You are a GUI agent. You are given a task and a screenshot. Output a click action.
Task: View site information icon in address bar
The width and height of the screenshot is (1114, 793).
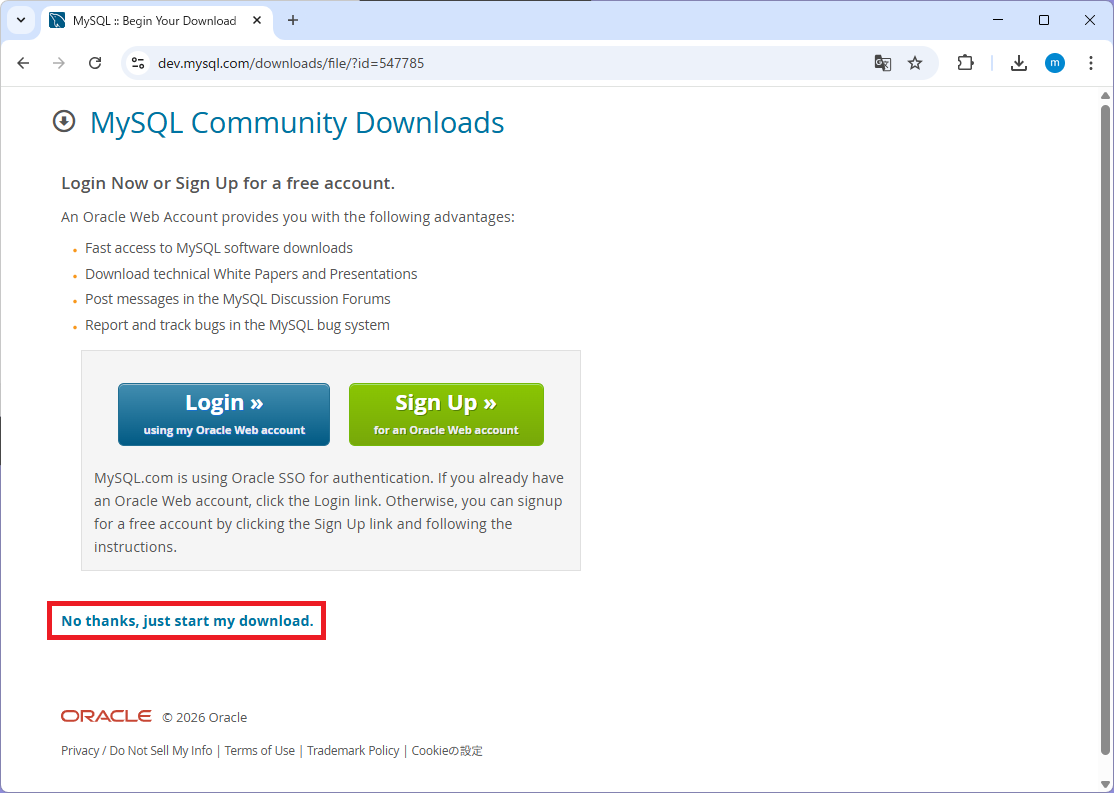point(136,62)
